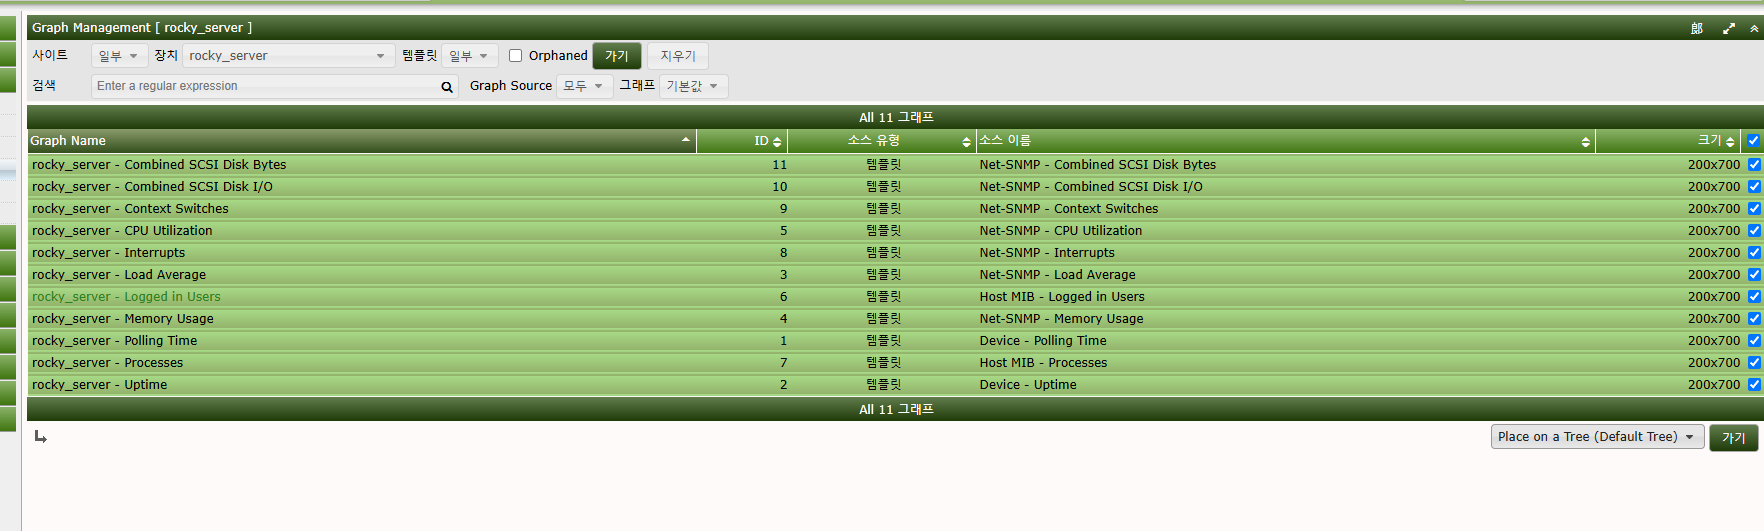Open rocky_server Processes graph
Screen dimensions: 1764x531
click(x=108, y=363)
